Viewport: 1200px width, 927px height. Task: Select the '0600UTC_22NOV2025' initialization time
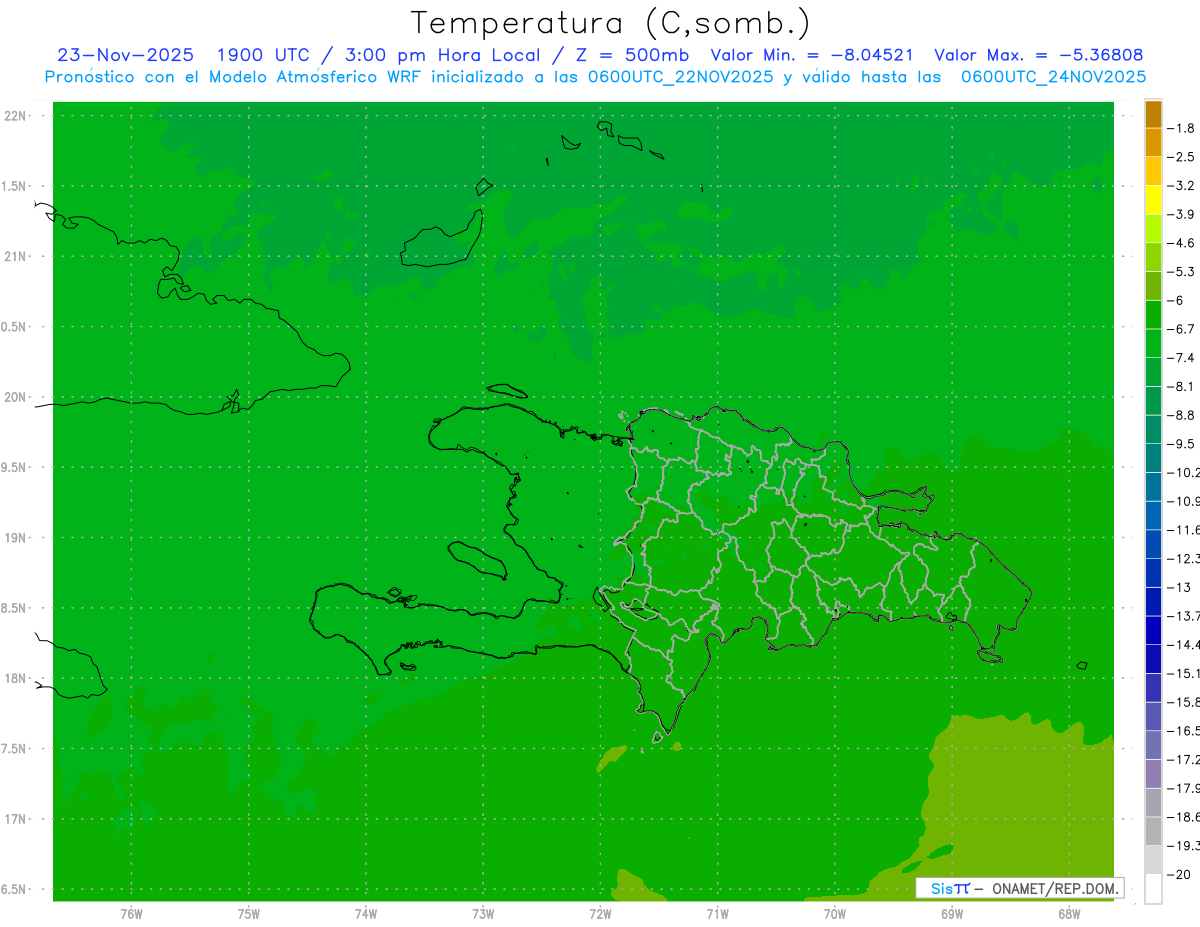coord(681,77)
